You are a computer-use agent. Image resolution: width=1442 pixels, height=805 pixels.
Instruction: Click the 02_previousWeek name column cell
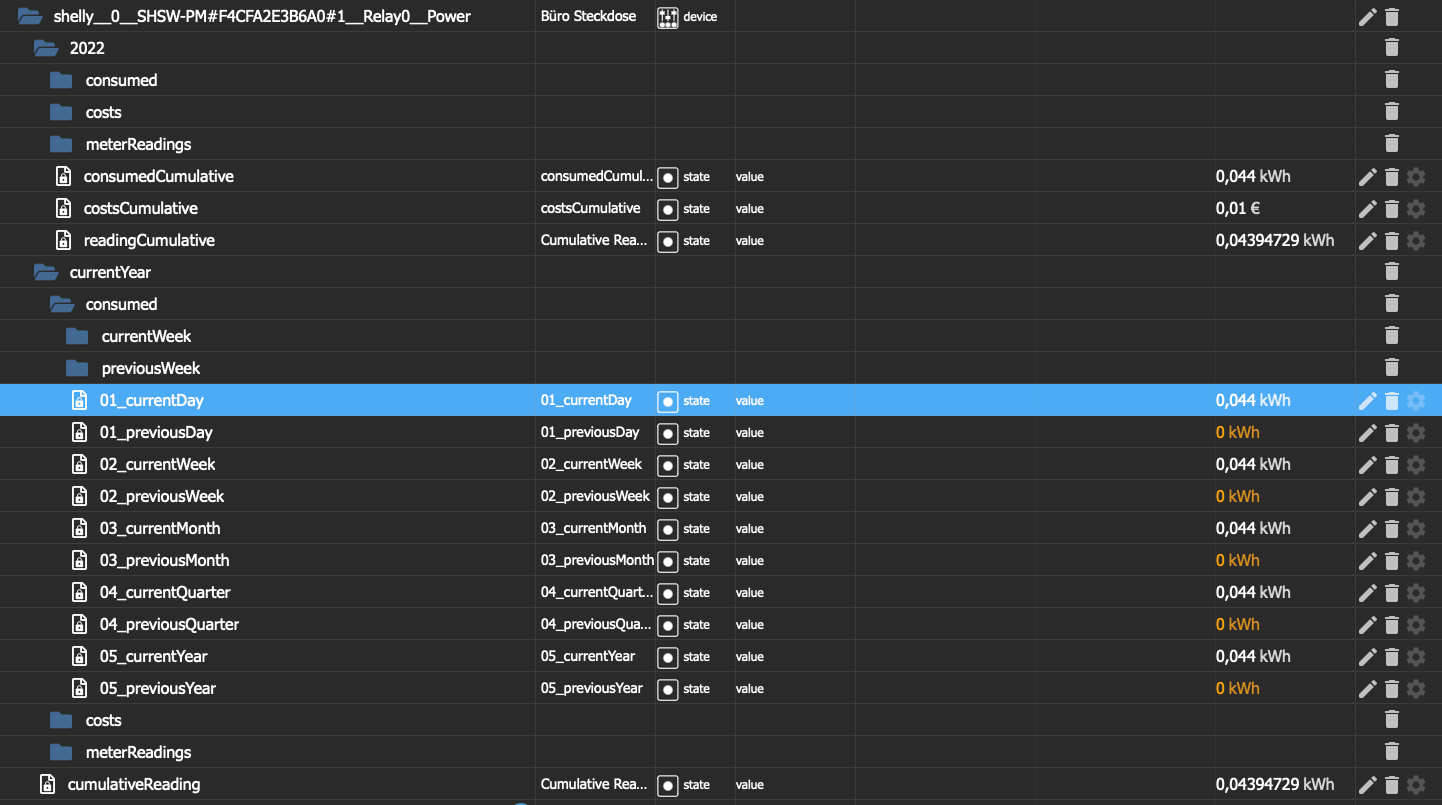click(595, 496)
